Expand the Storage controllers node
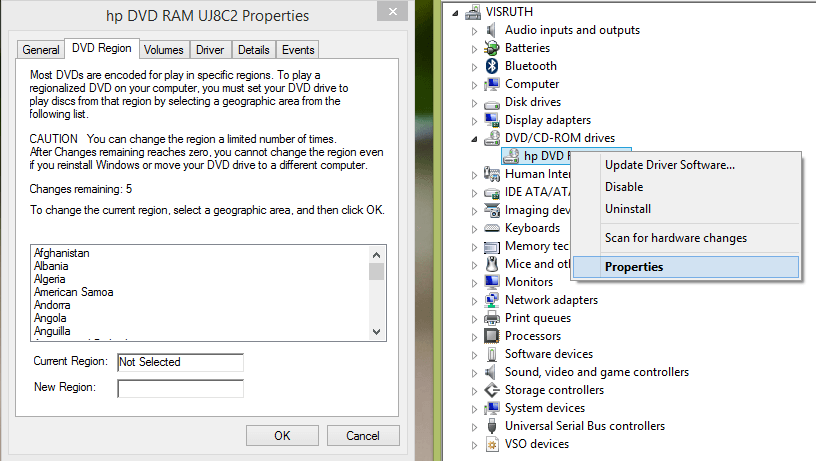The image size is (816, 461). 474,391
